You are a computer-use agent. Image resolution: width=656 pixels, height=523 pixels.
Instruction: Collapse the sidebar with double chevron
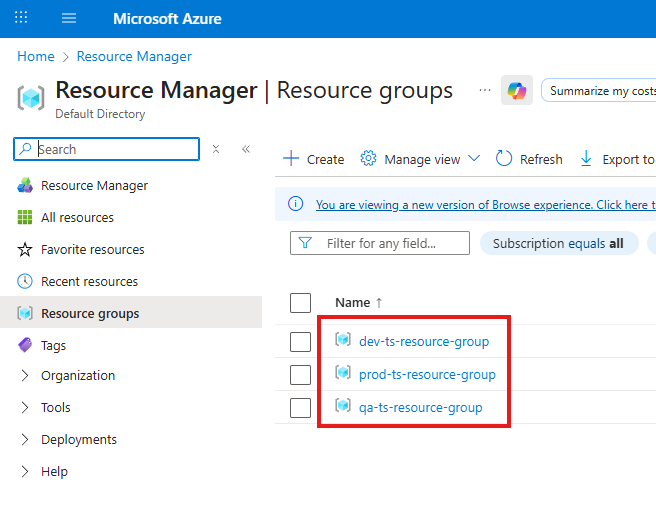246,149
